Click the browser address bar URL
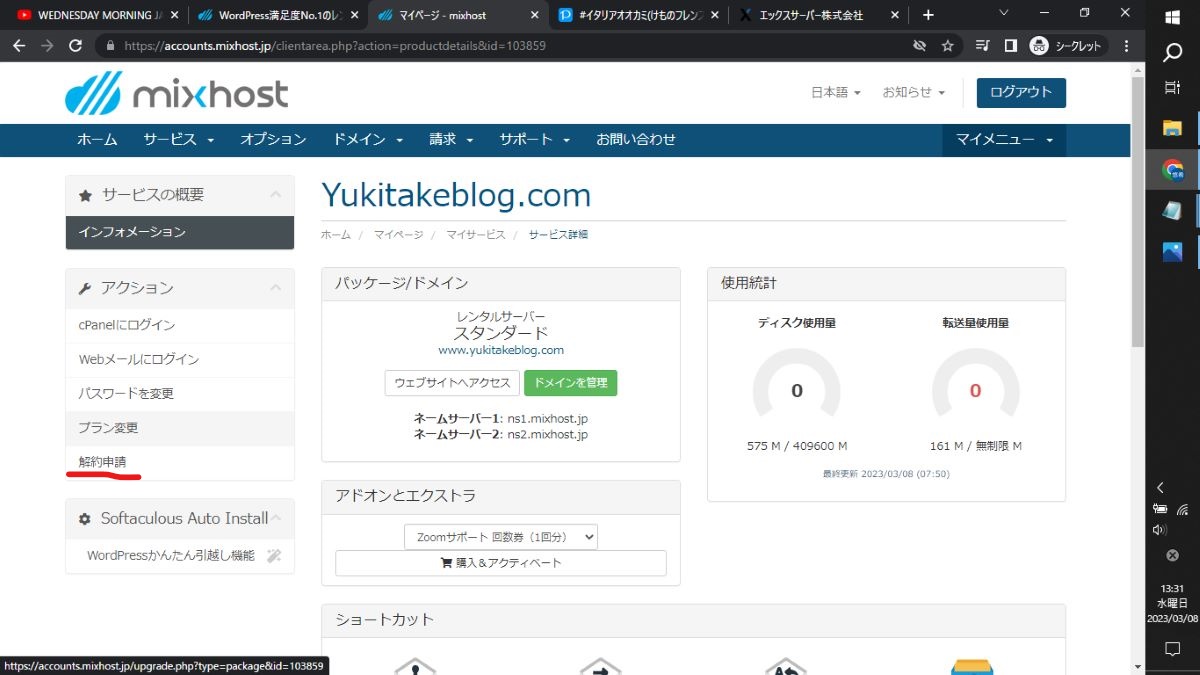The height and width of the screenshot is (675, 1200). pos(336,46)
